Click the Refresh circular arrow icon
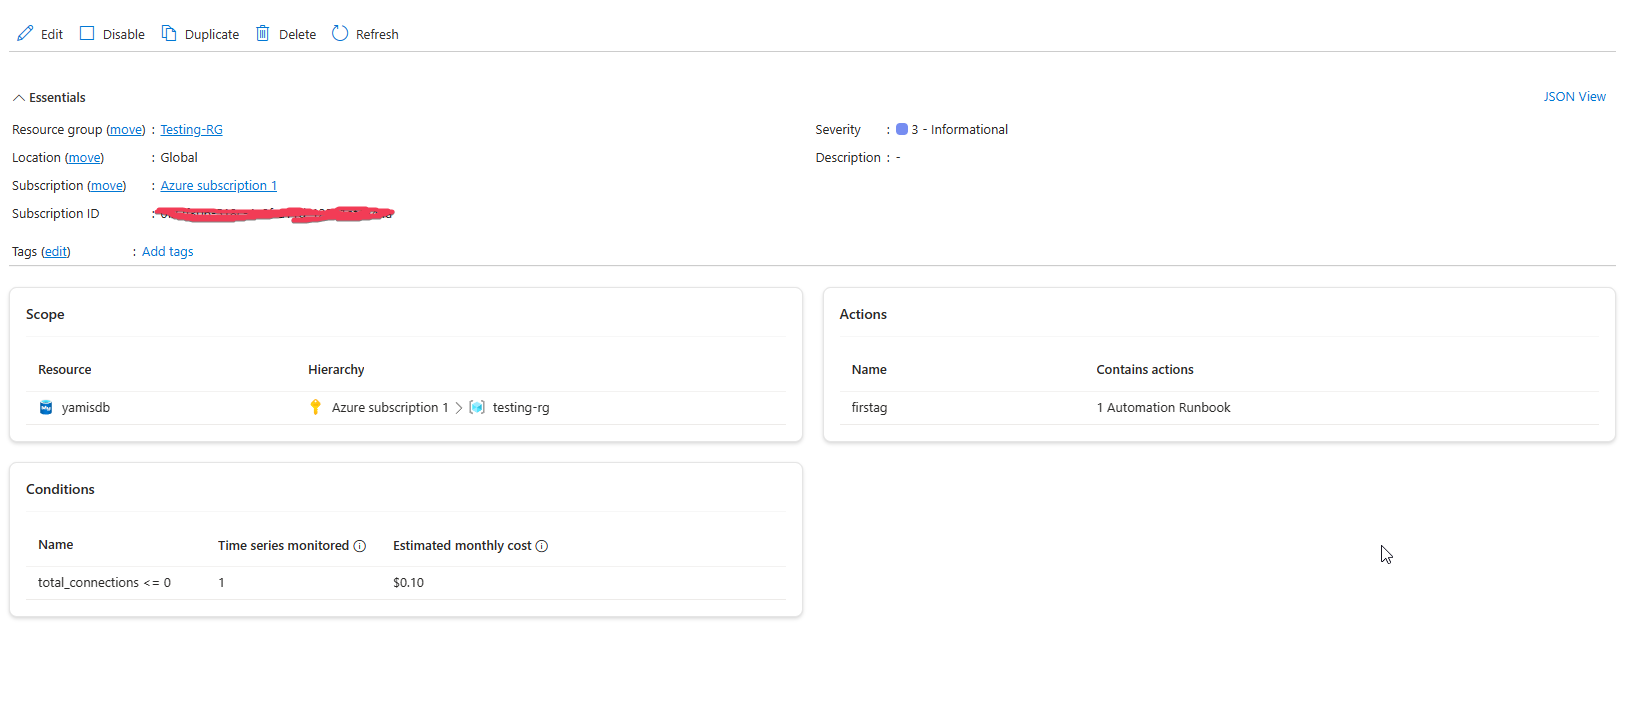This screenshot has width=1628, height=714. coord(340,33)
